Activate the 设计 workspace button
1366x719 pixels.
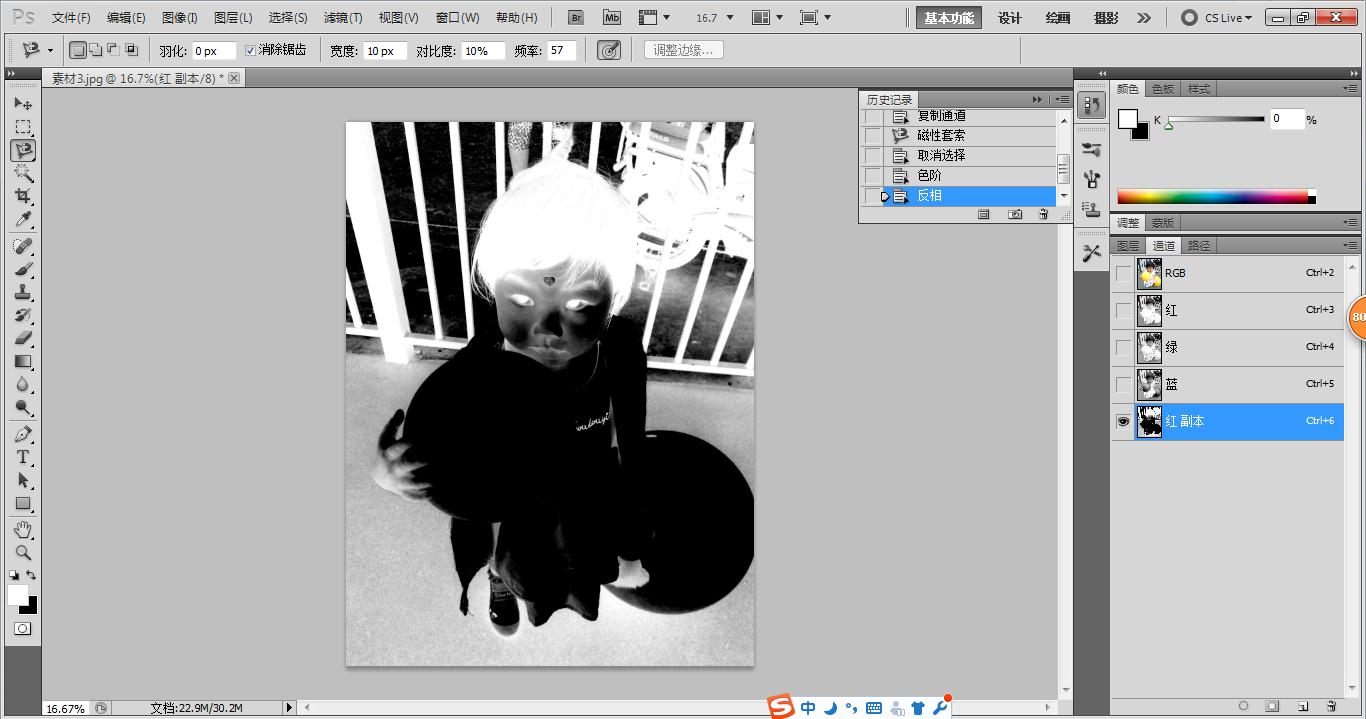(x=1008, y=17)
